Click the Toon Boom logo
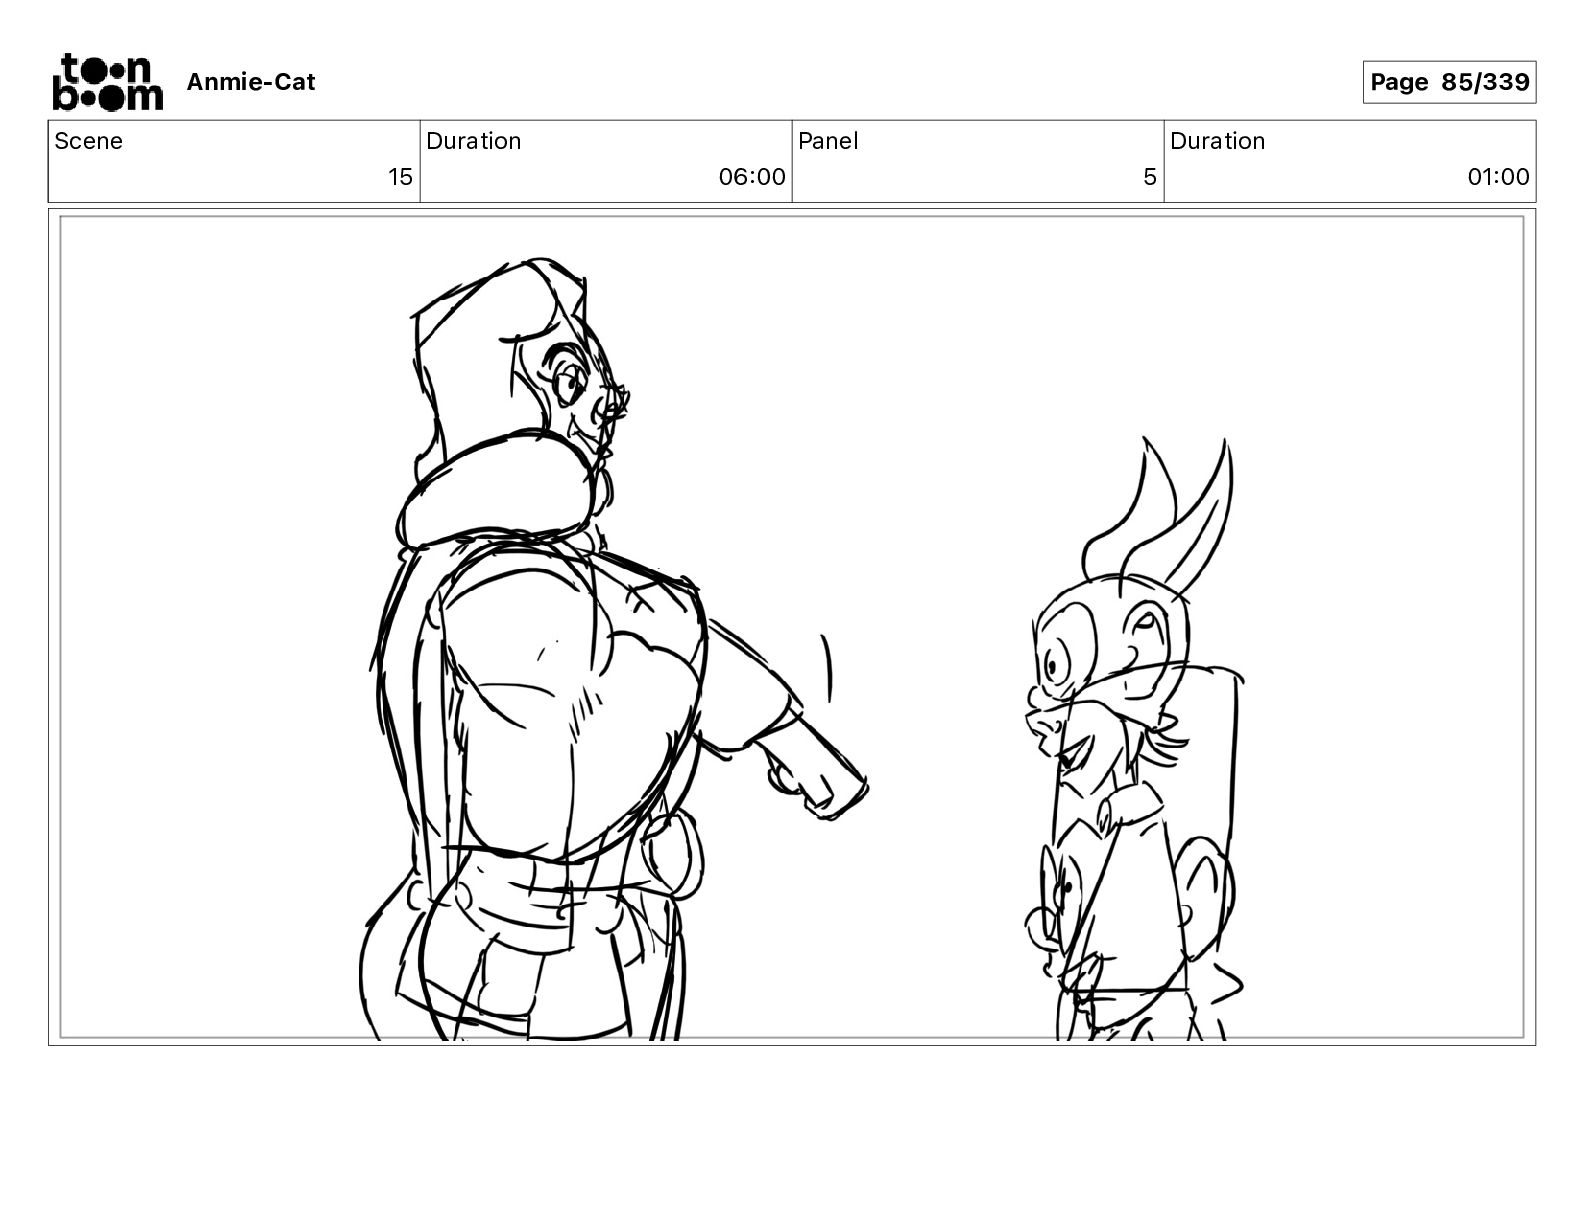 (107, 81)
